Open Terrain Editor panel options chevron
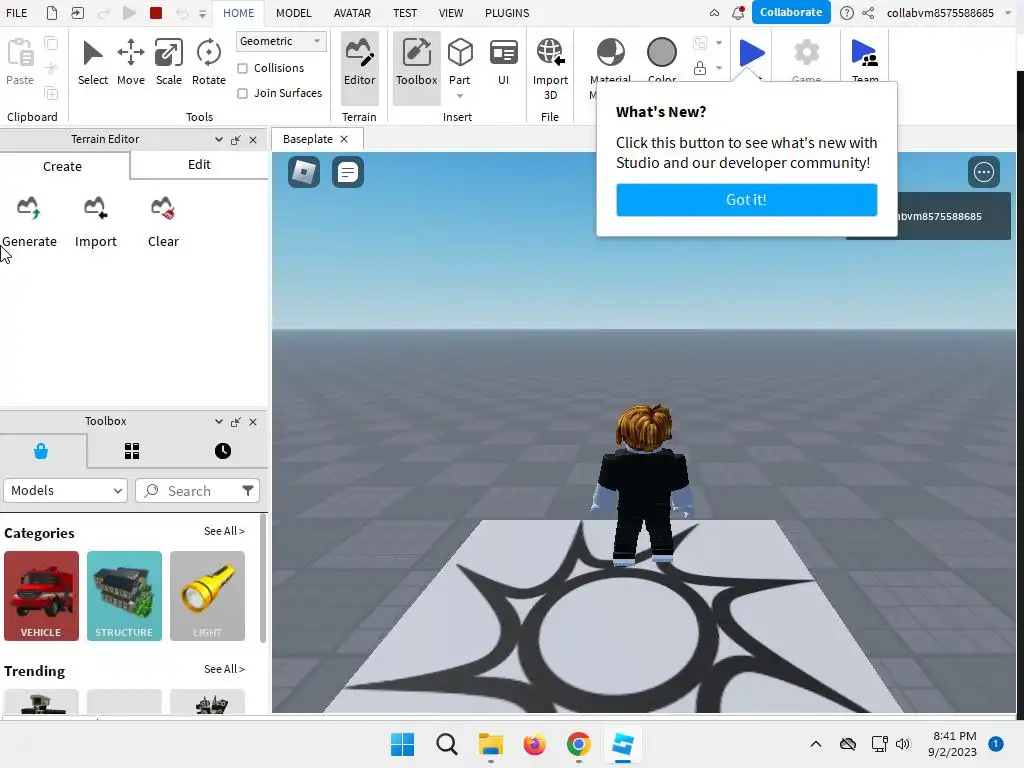 pos(218,139)
